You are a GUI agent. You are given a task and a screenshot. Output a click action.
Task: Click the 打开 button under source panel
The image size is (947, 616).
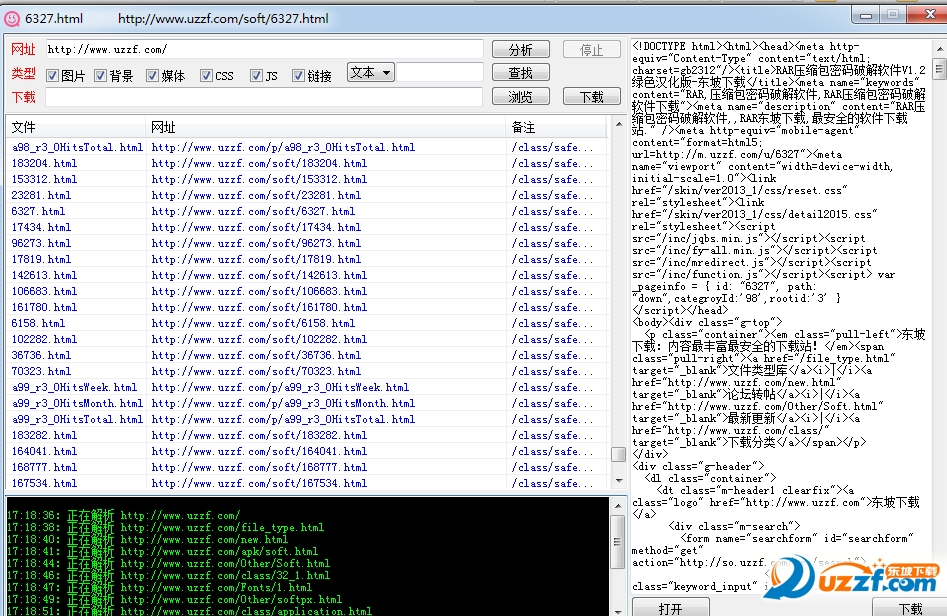670,608
